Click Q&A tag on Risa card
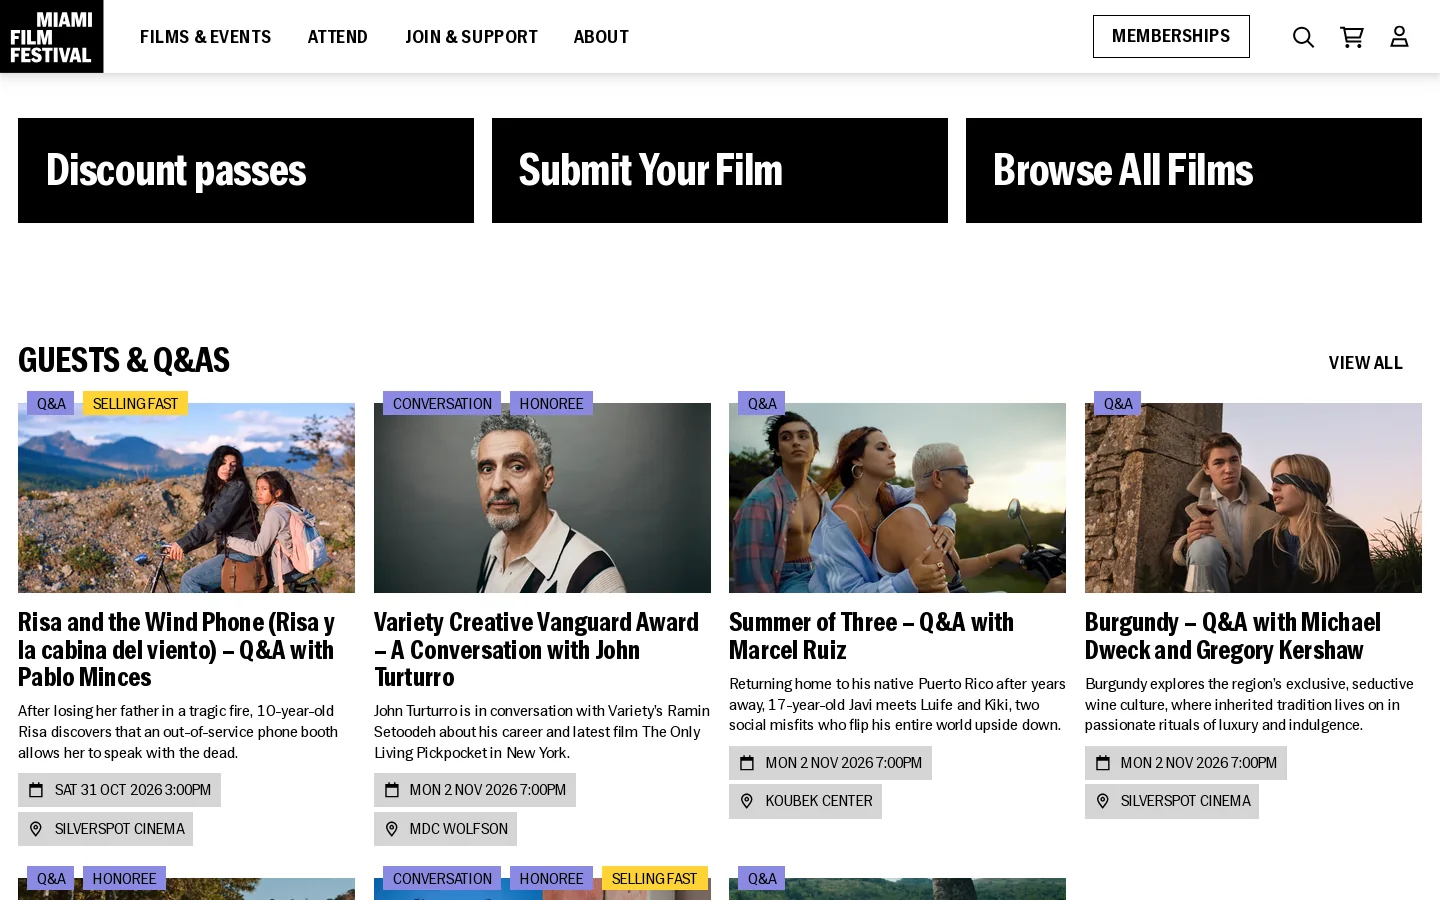This screenshot has height=900, width=1440. [x=51, y=404]
